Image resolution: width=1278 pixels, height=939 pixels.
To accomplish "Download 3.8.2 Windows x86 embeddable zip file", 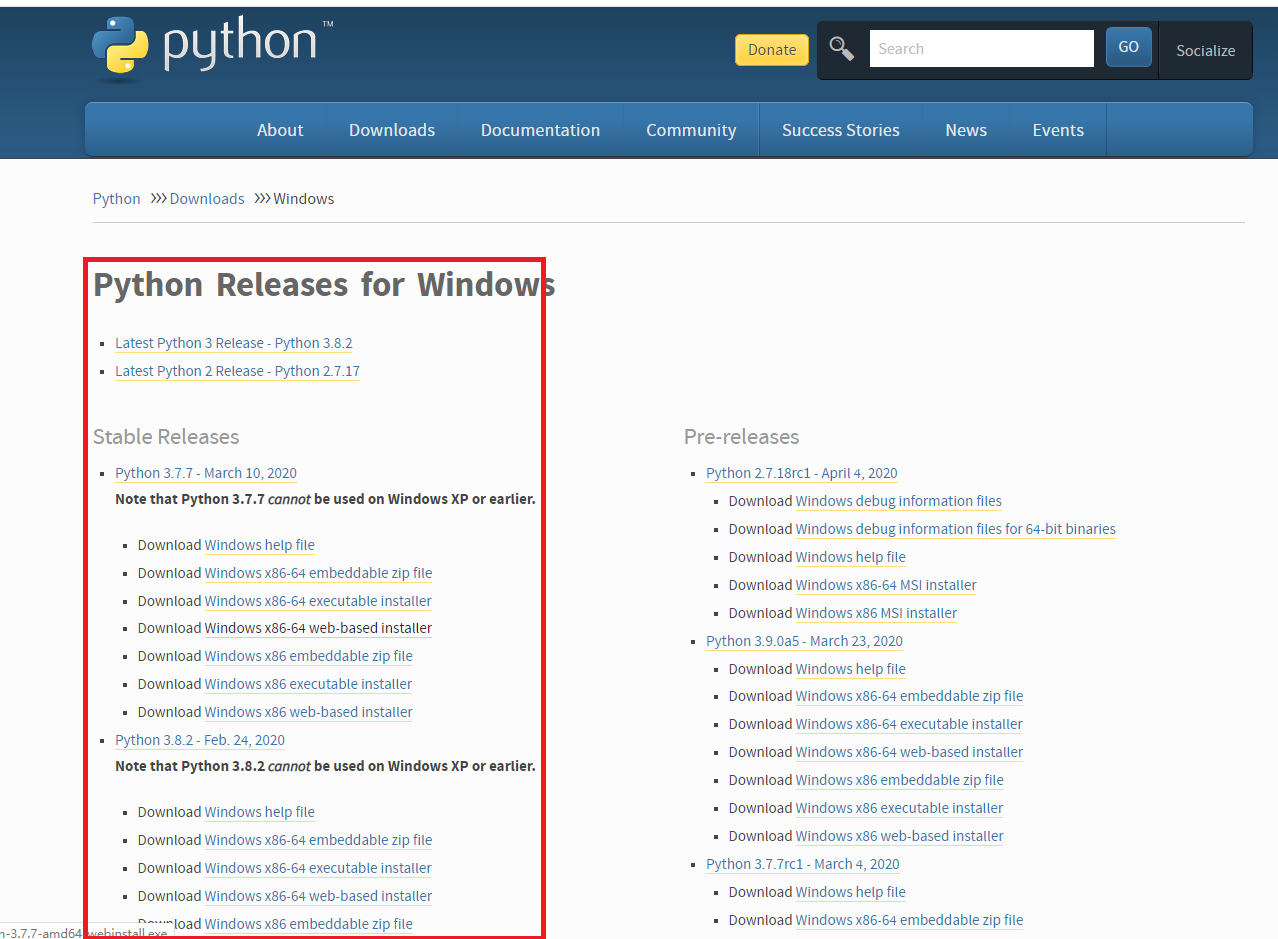I will (308, 924).
